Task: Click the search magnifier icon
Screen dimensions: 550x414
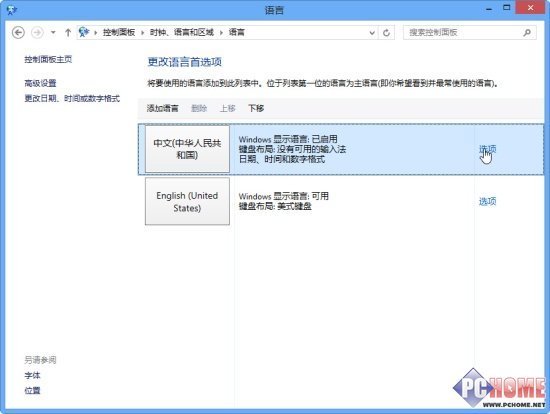Action: (x=526, y=33)
